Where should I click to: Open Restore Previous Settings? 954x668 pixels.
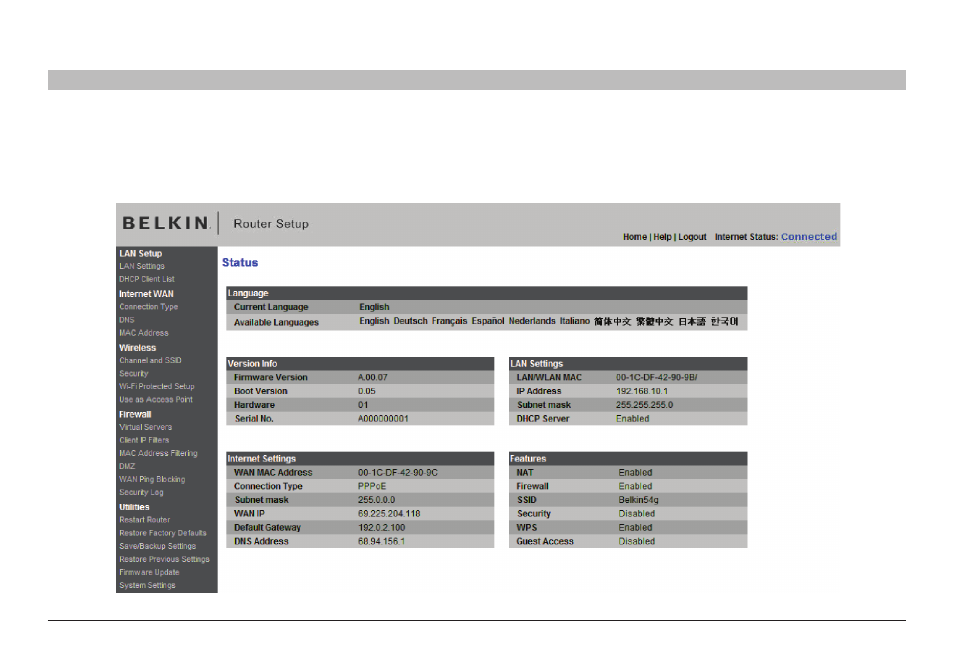164,559
